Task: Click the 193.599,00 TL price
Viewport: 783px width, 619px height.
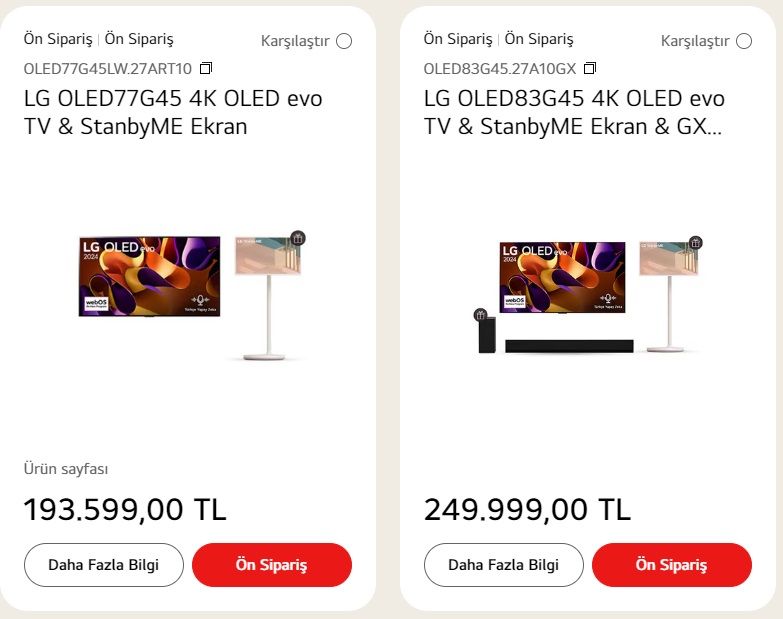Action: point(125,510)
